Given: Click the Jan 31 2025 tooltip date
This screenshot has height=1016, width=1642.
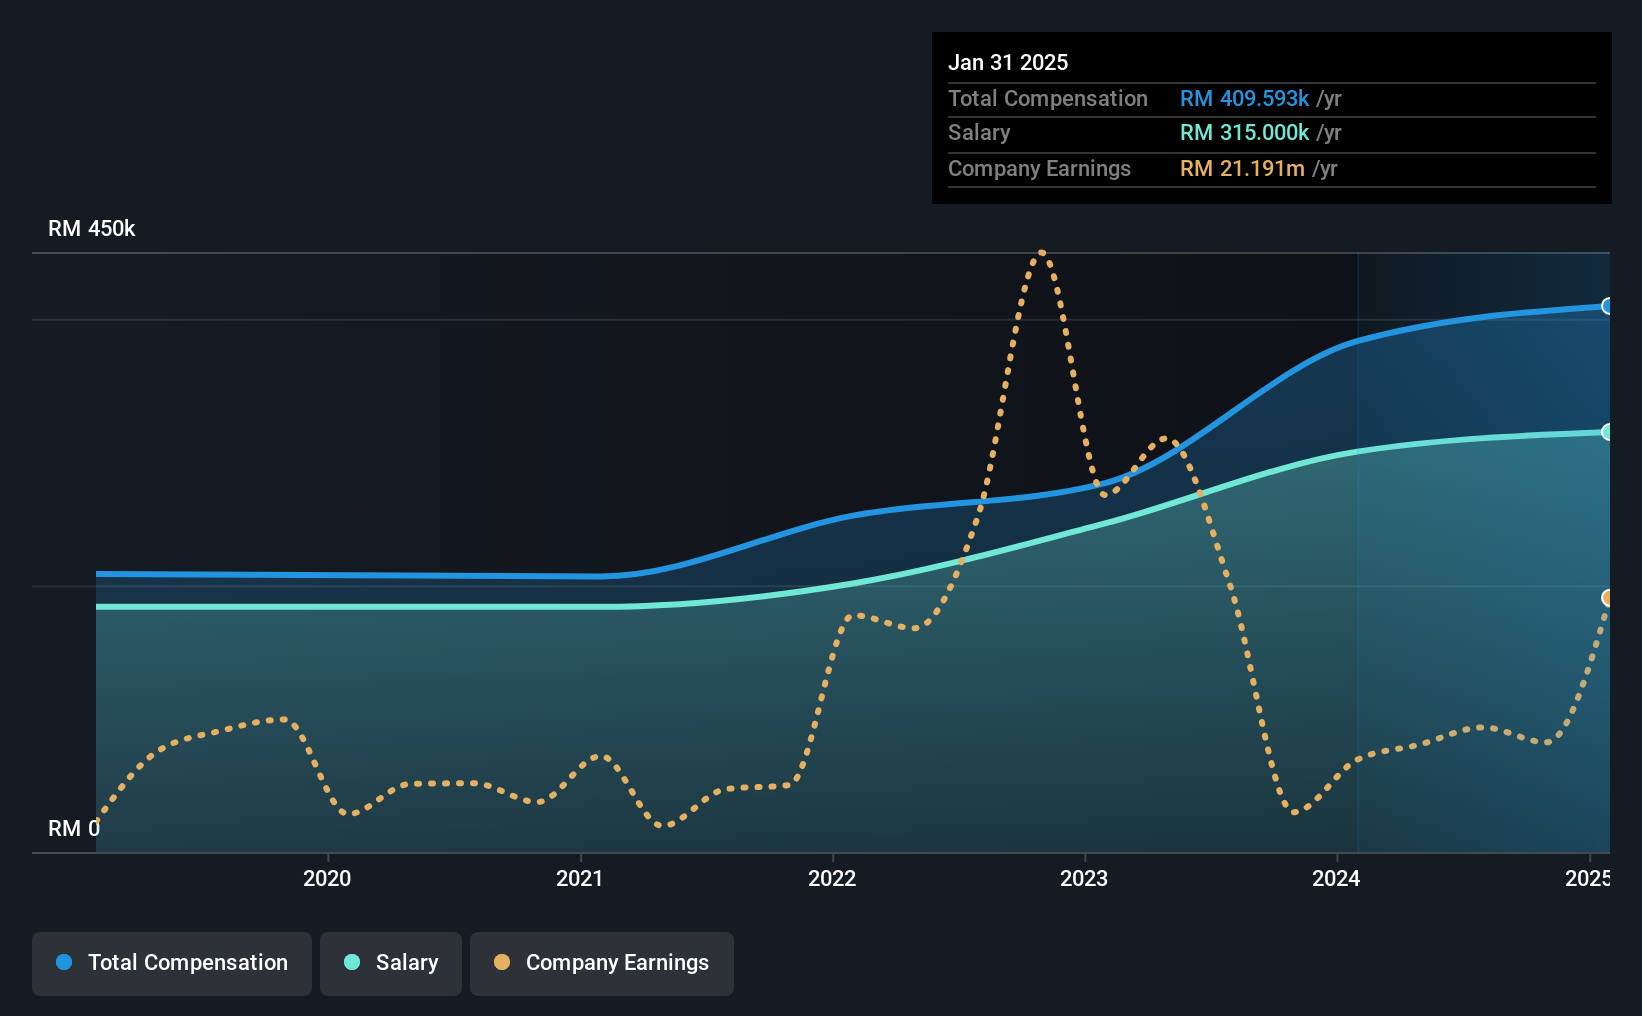Looking at the screenshot, I should coord(1008,62).
